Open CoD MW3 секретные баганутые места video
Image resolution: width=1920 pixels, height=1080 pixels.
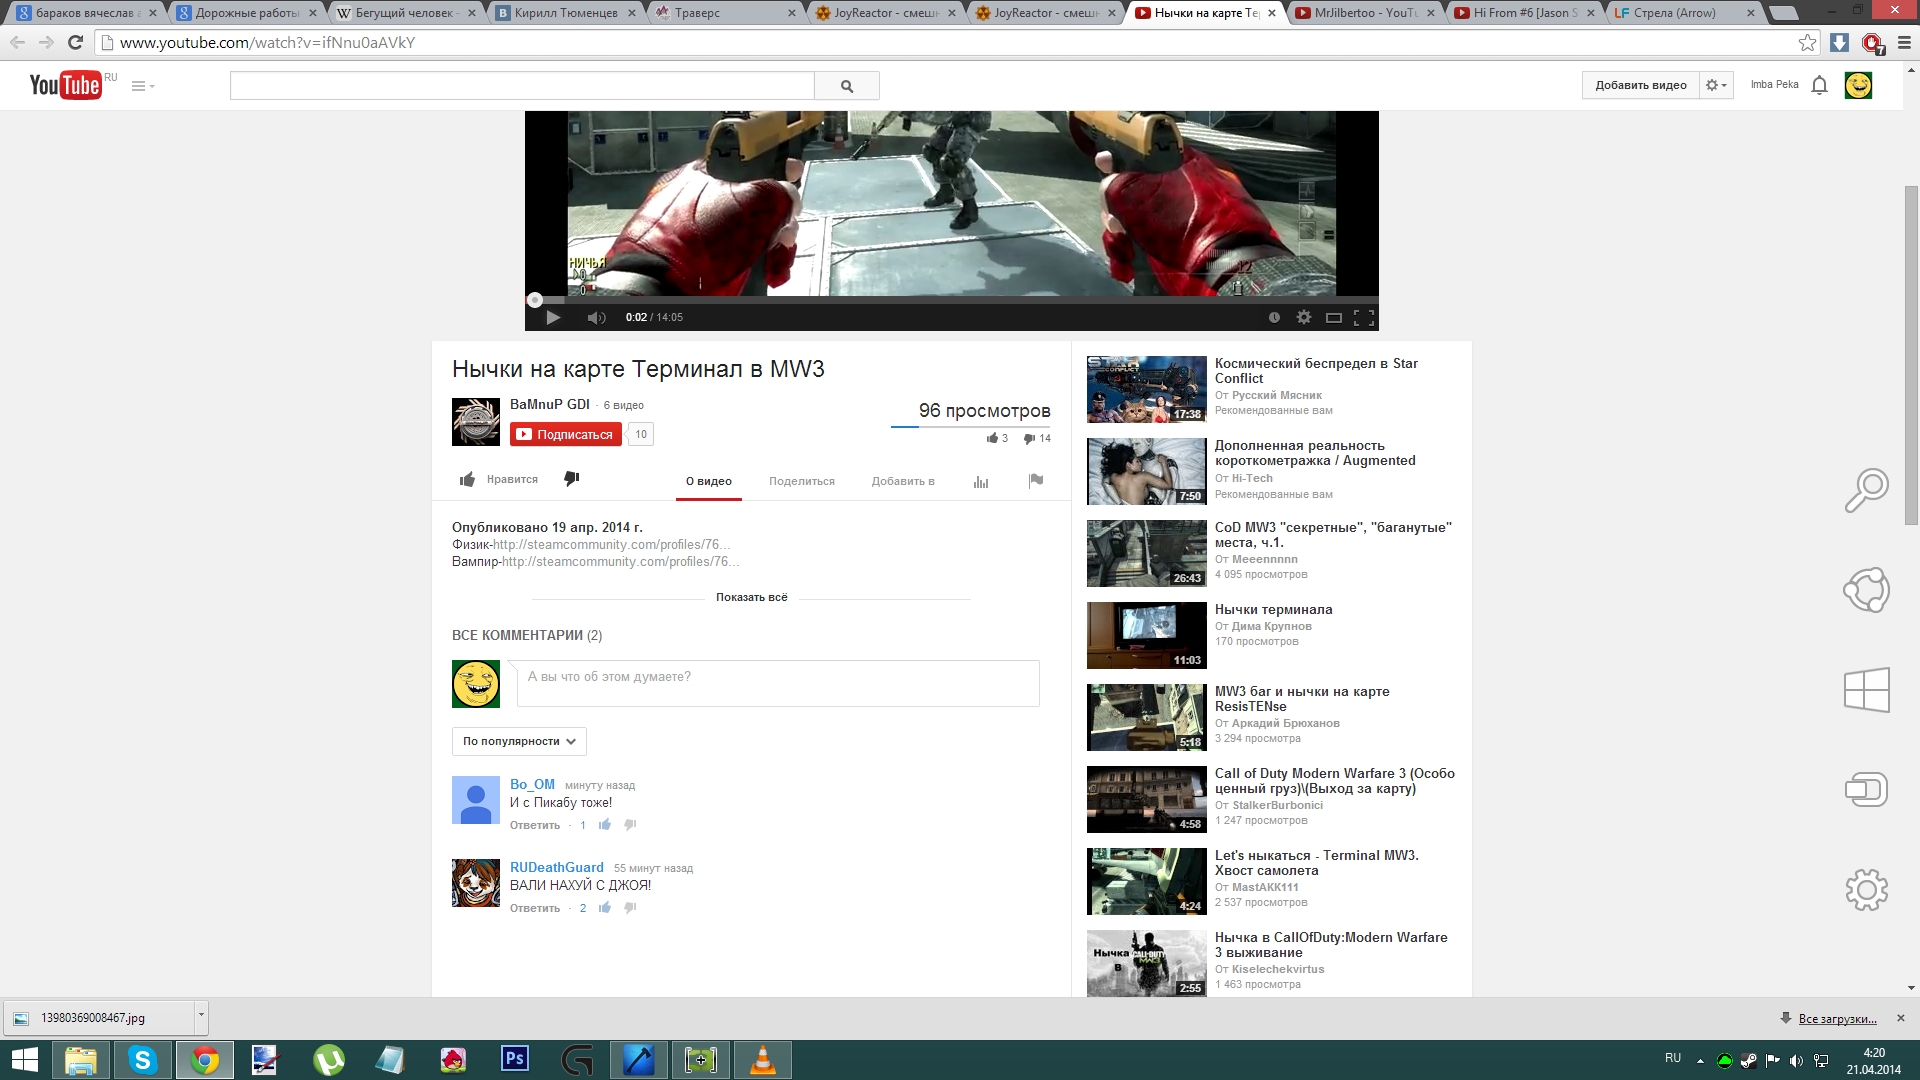[1333, 535]
